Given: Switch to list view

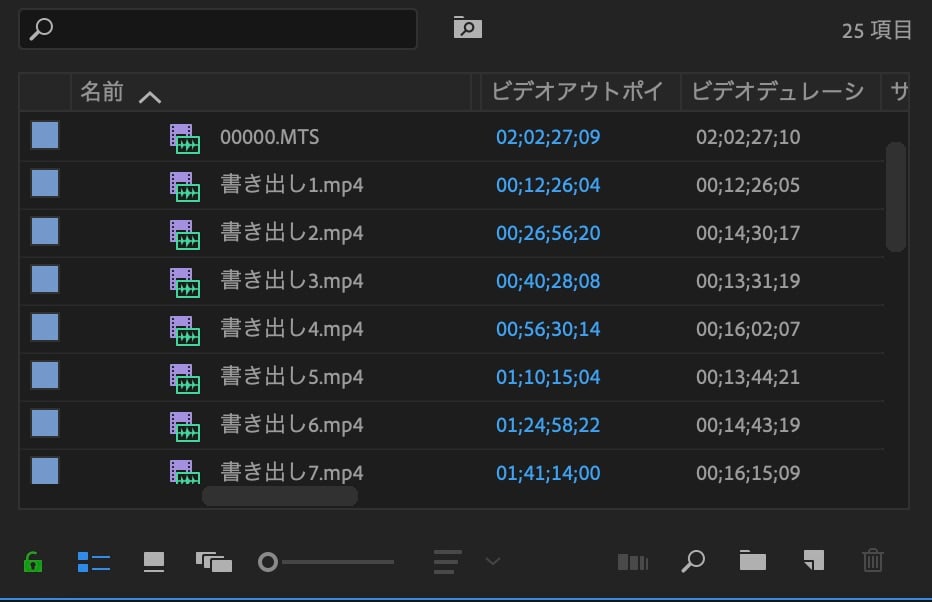Looking at the screenshot, I should [x=93, y=562].
